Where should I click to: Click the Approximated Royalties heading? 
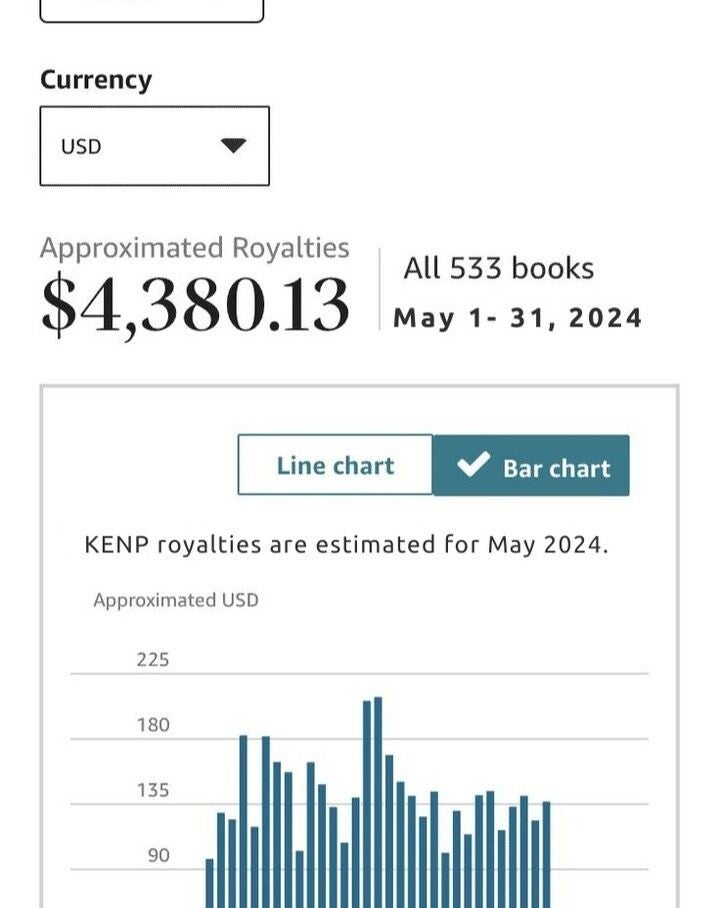(195, 248)
